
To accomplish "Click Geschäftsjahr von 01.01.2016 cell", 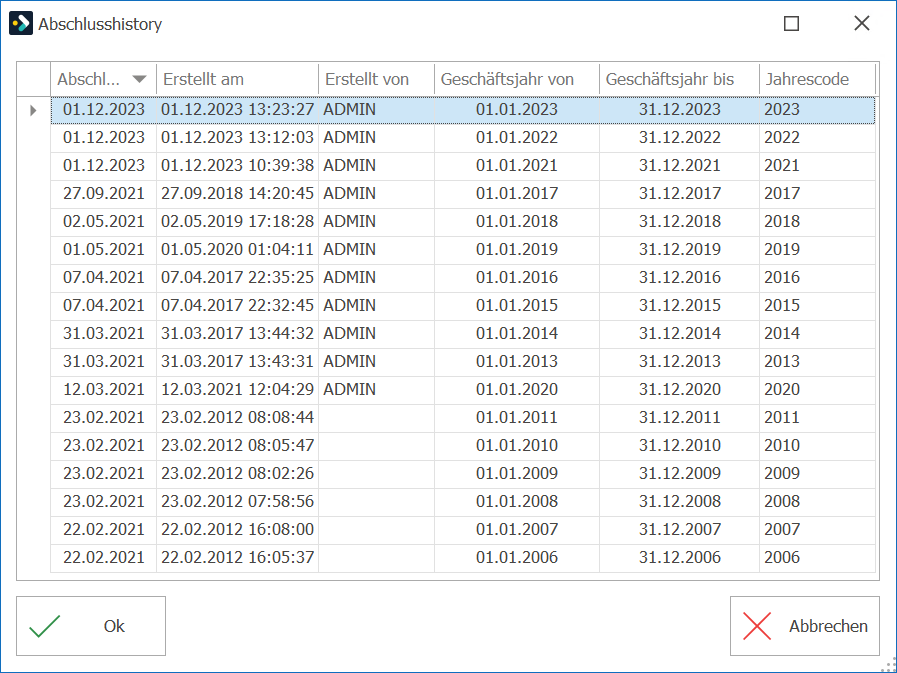I will pyautogui.click(x=517, y=278).
